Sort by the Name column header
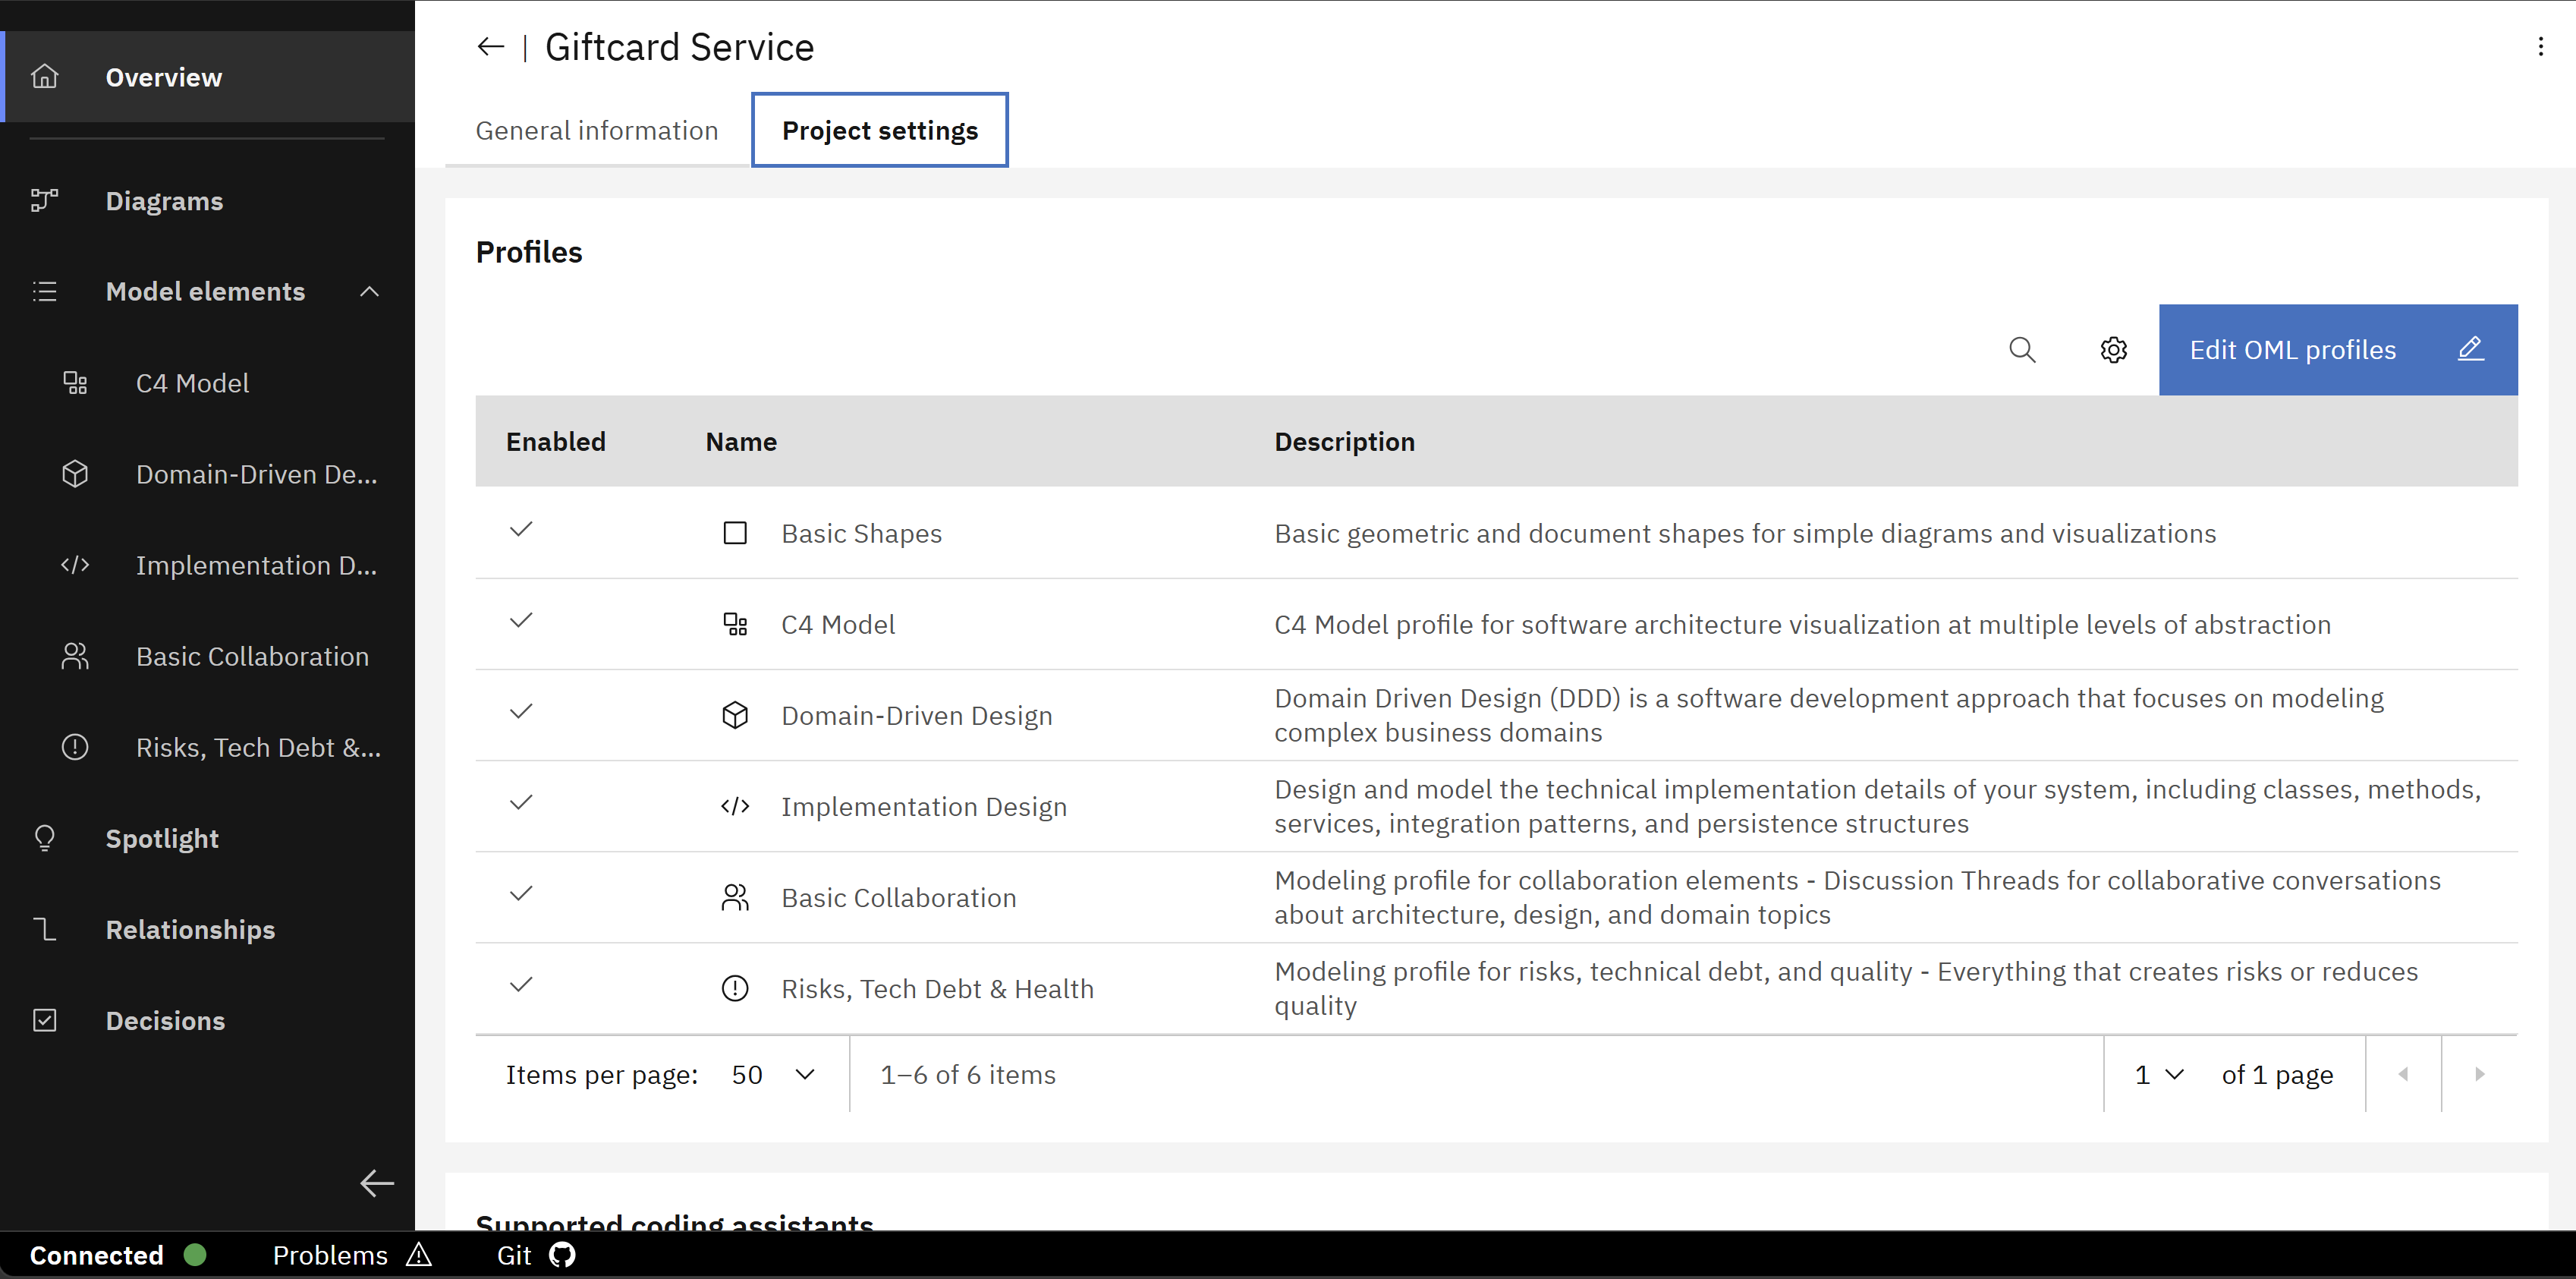The width and height of the screenshot is (2576, 1279). tap(741, 441)
